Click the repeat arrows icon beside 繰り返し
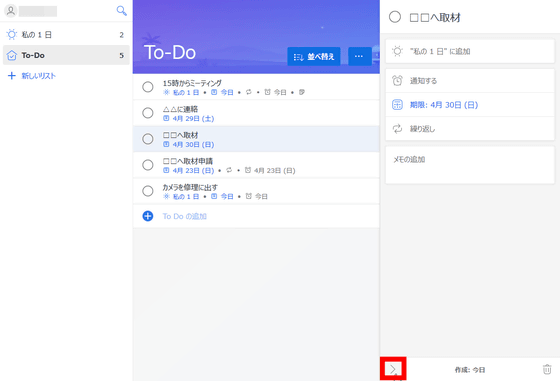Screen dimensions: 560x381 coord(397,129)
